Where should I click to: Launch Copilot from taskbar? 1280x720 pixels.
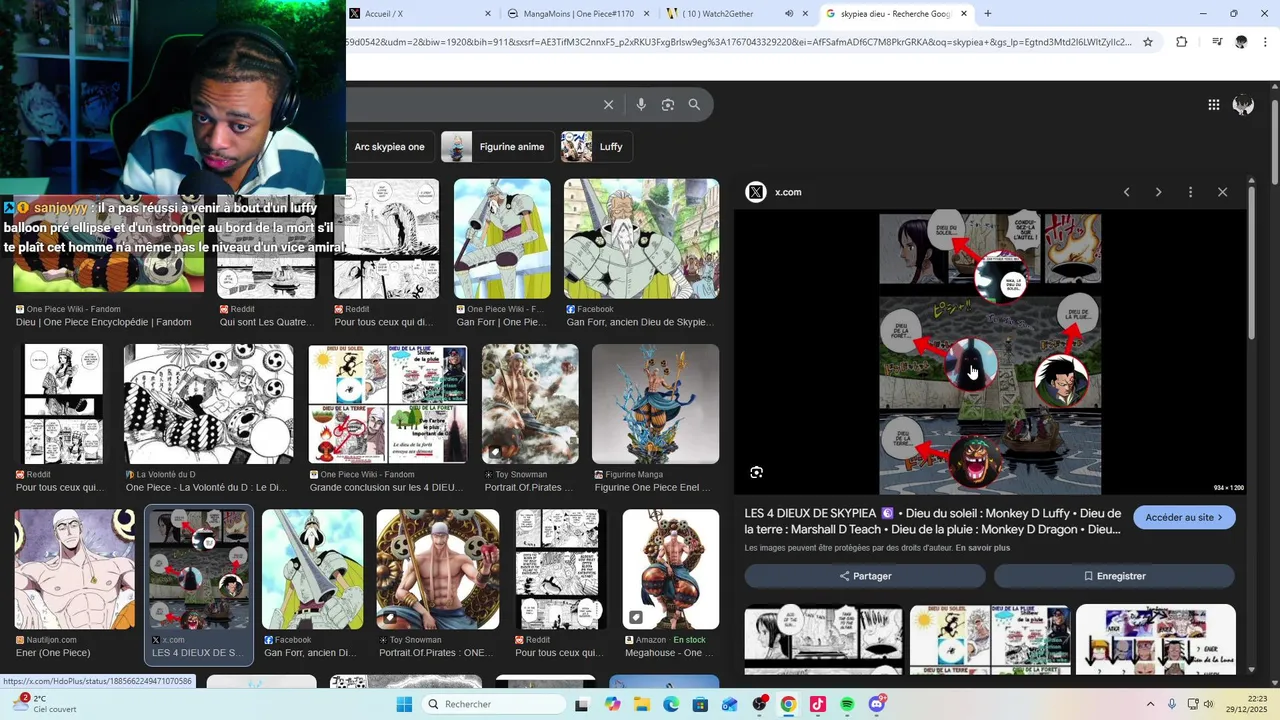[x=612, y=704]
